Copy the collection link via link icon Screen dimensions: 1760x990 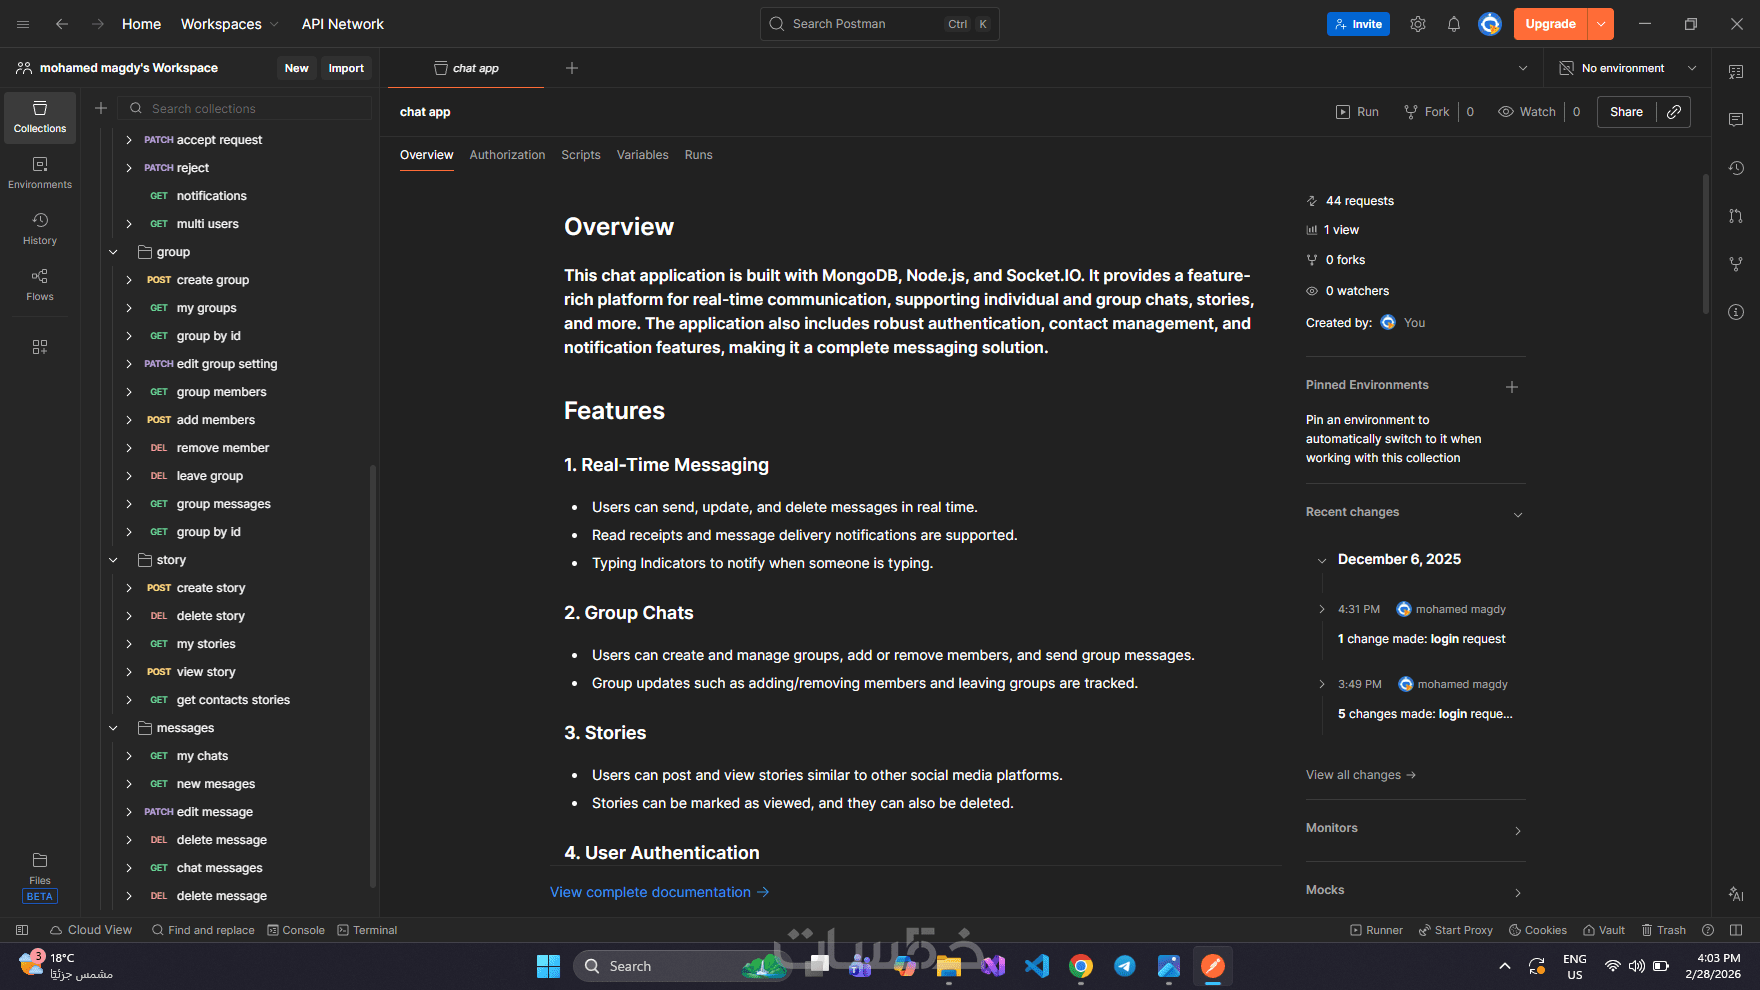(1674, 112)
